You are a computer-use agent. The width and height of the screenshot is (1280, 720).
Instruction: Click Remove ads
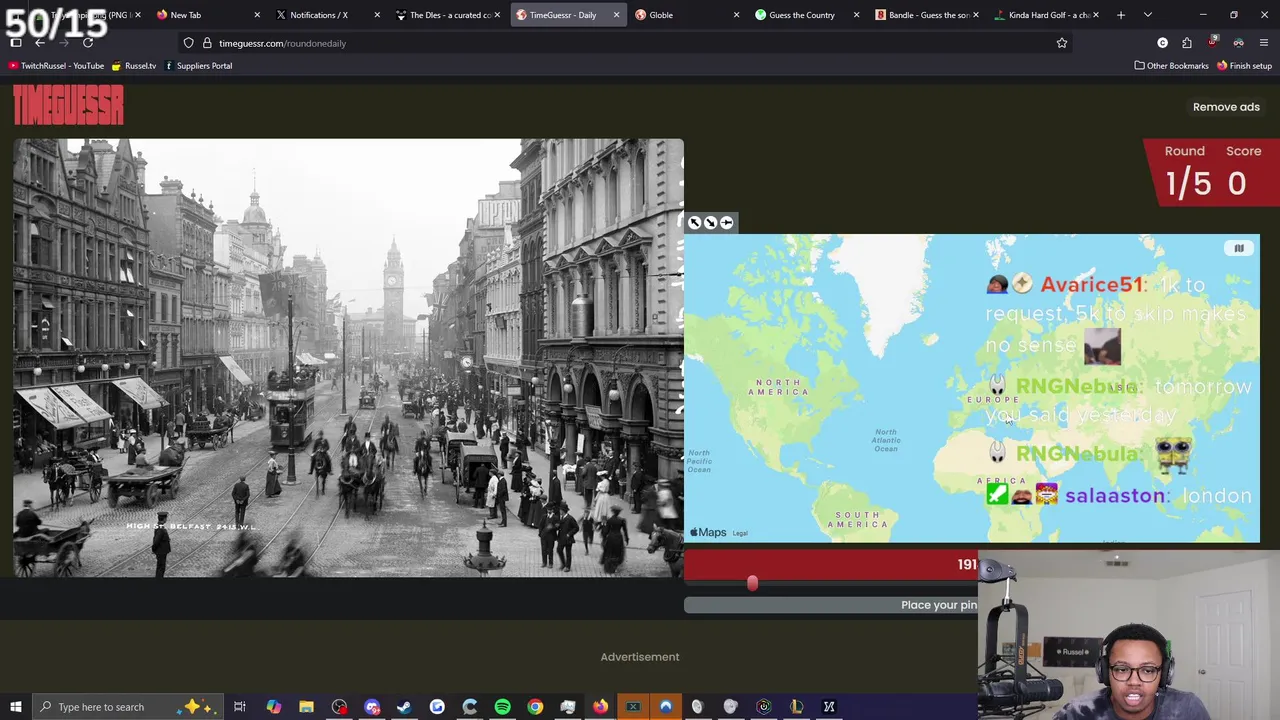[x=1226, y=107]
